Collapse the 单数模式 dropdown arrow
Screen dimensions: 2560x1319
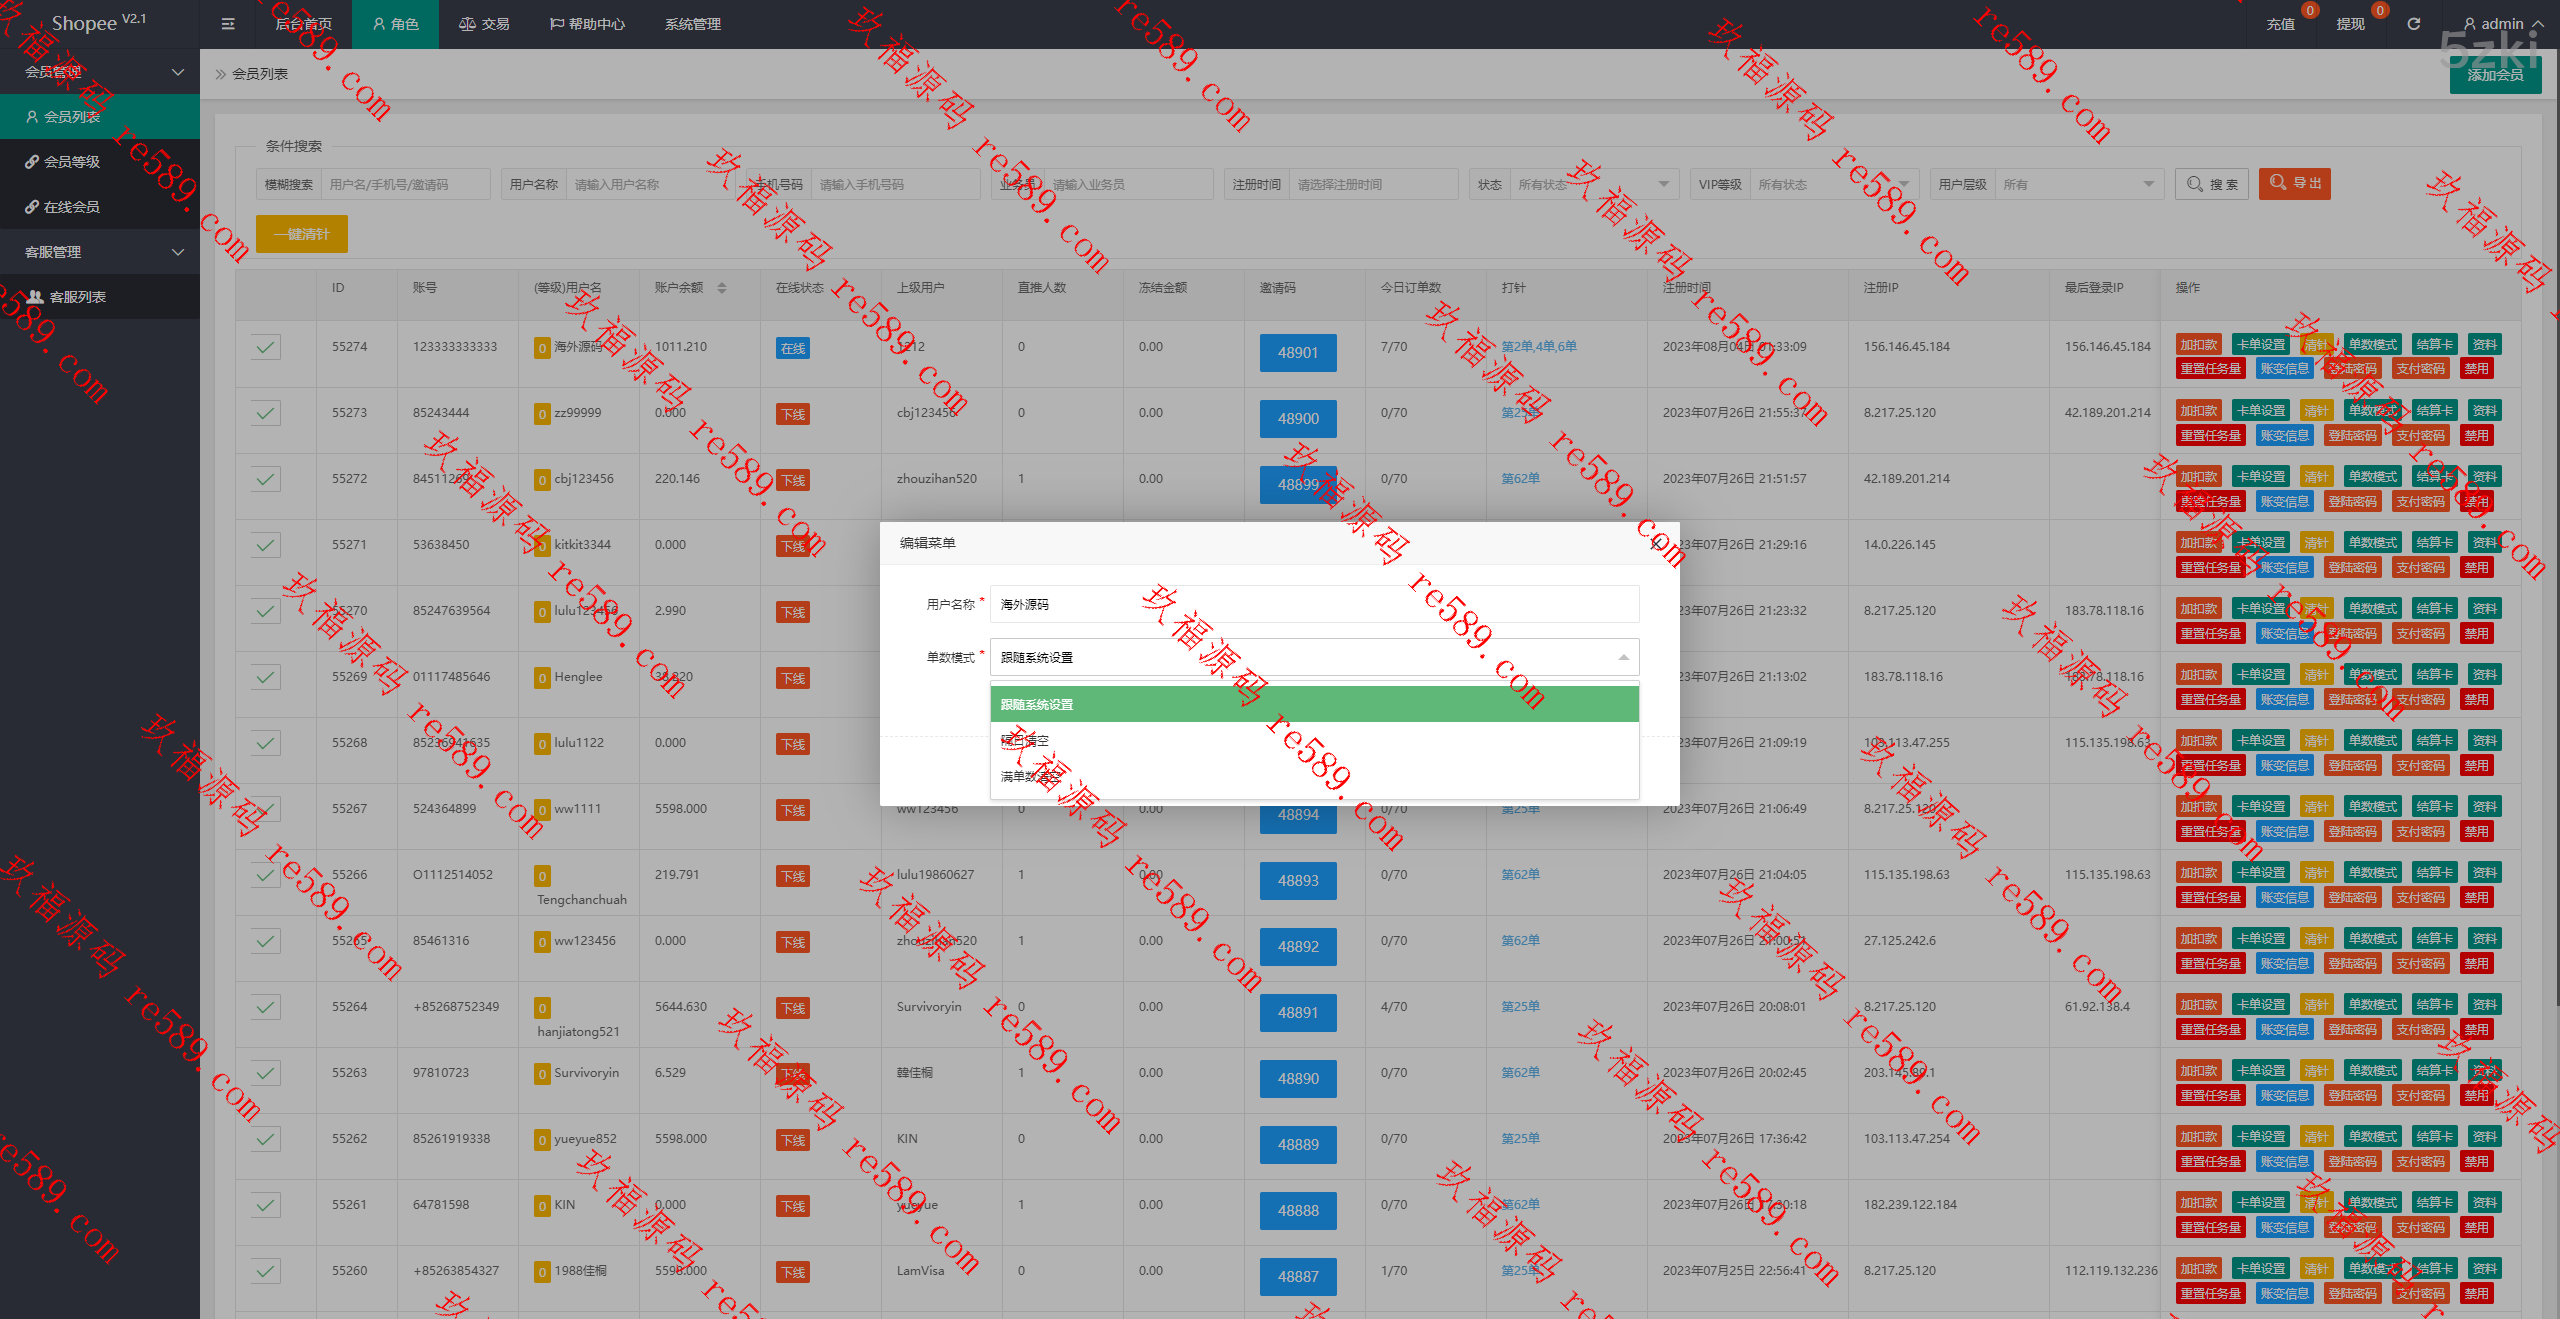[1622, 657]
